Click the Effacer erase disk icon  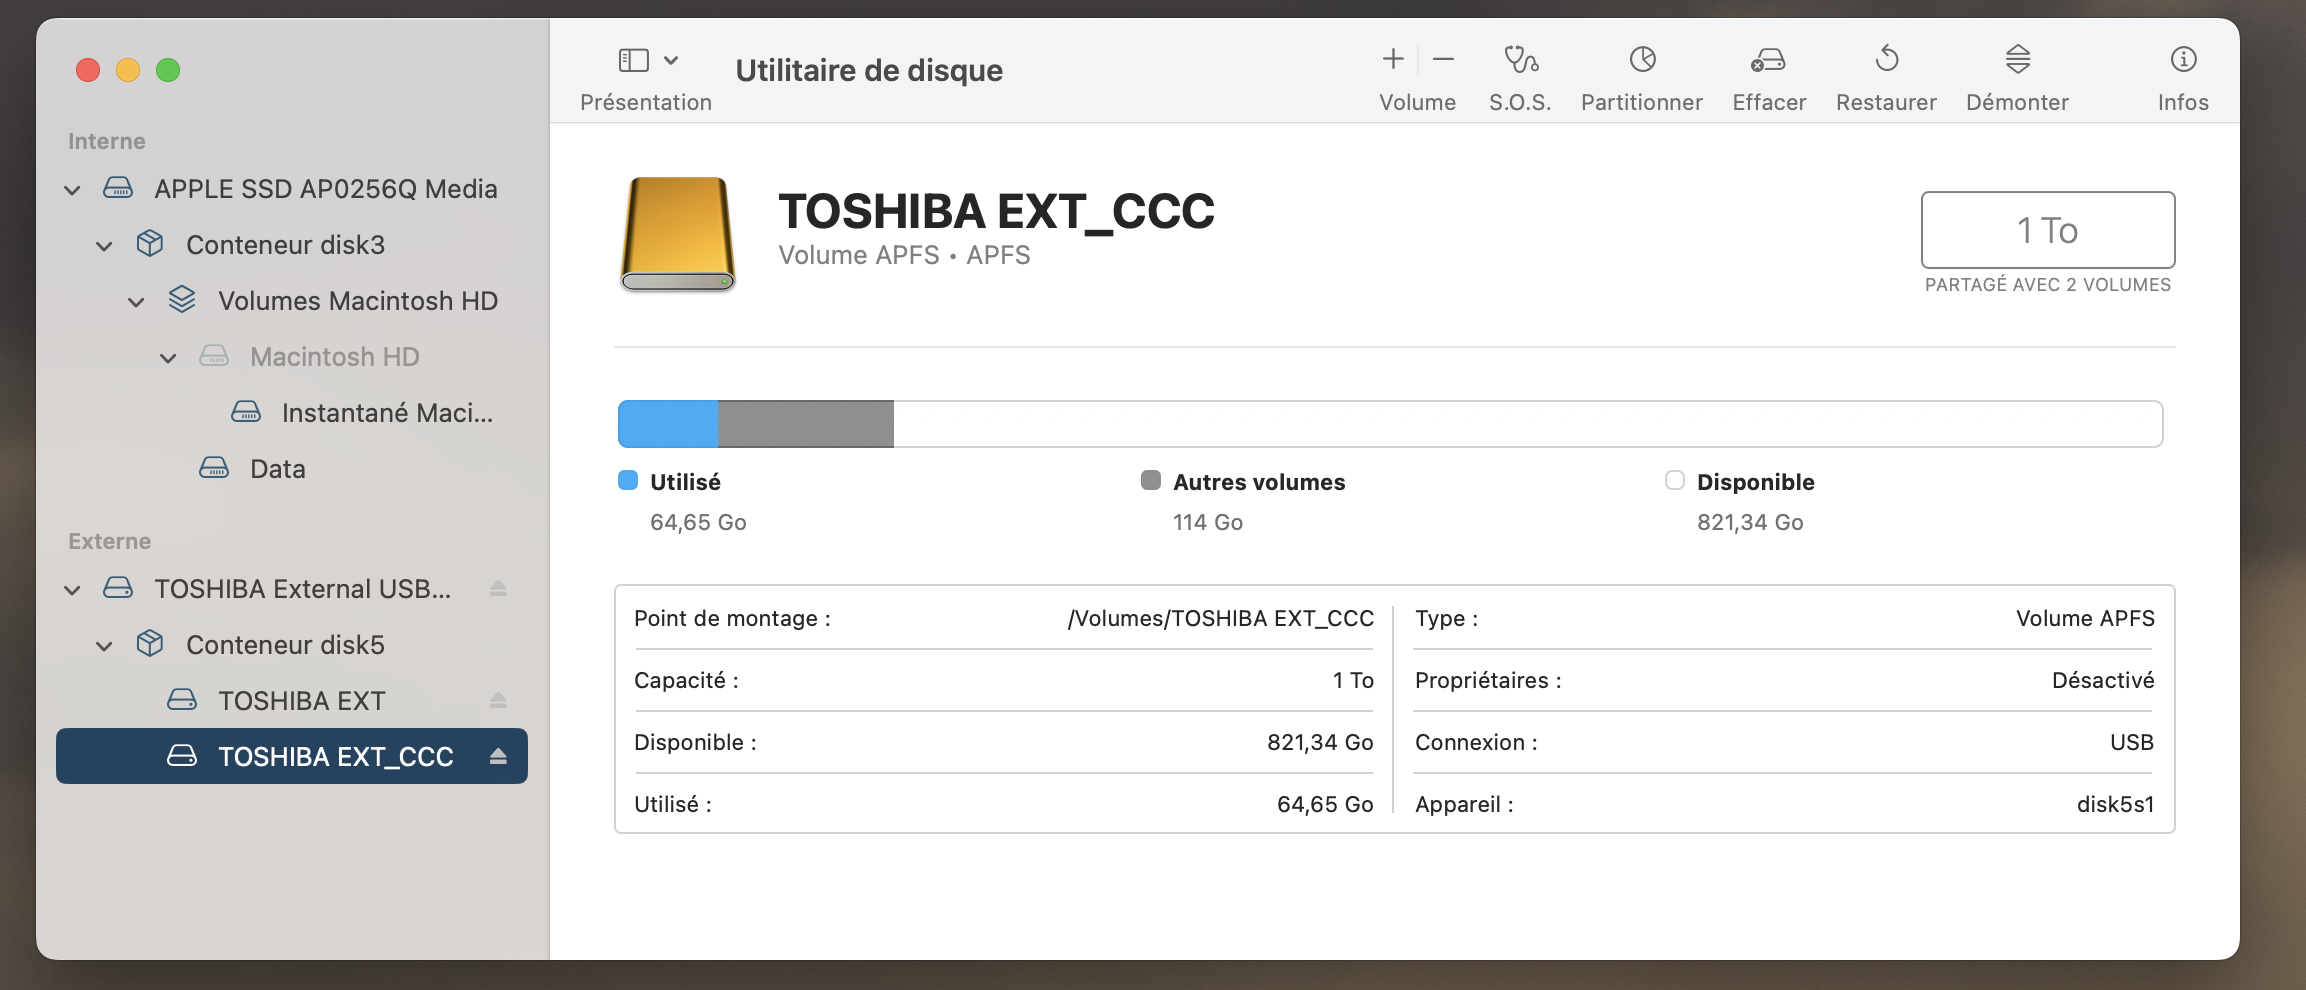(1768, 60)
